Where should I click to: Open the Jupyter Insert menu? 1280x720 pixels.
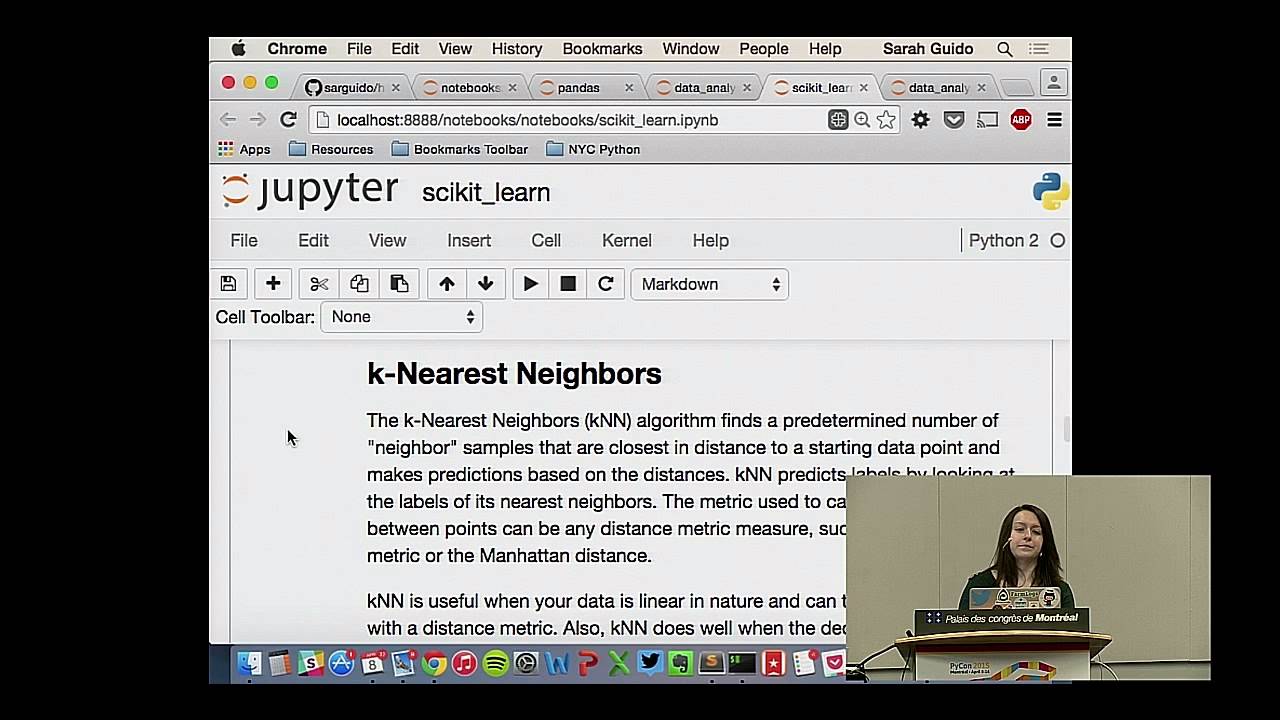click(x=469, y=241)
